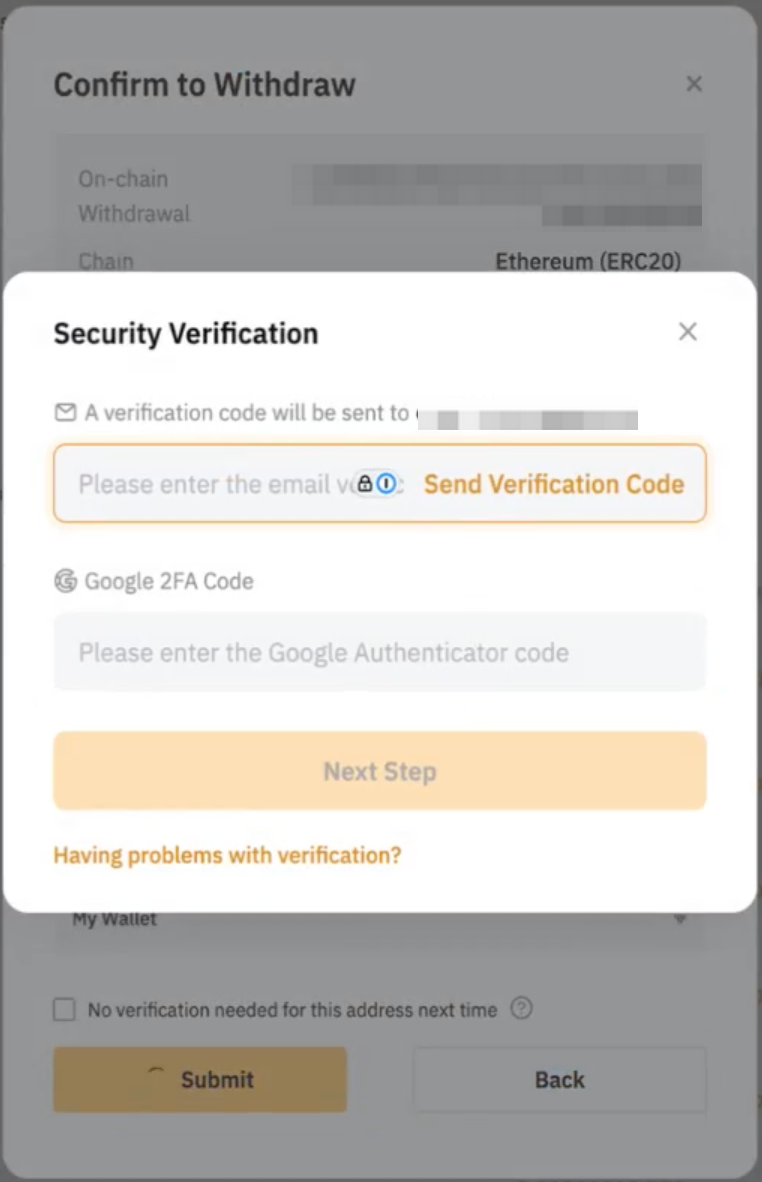Screen dimensions: 762x1182
Task: Click the envelope icon beside verification notice
Action: click(x=65, y=412)
